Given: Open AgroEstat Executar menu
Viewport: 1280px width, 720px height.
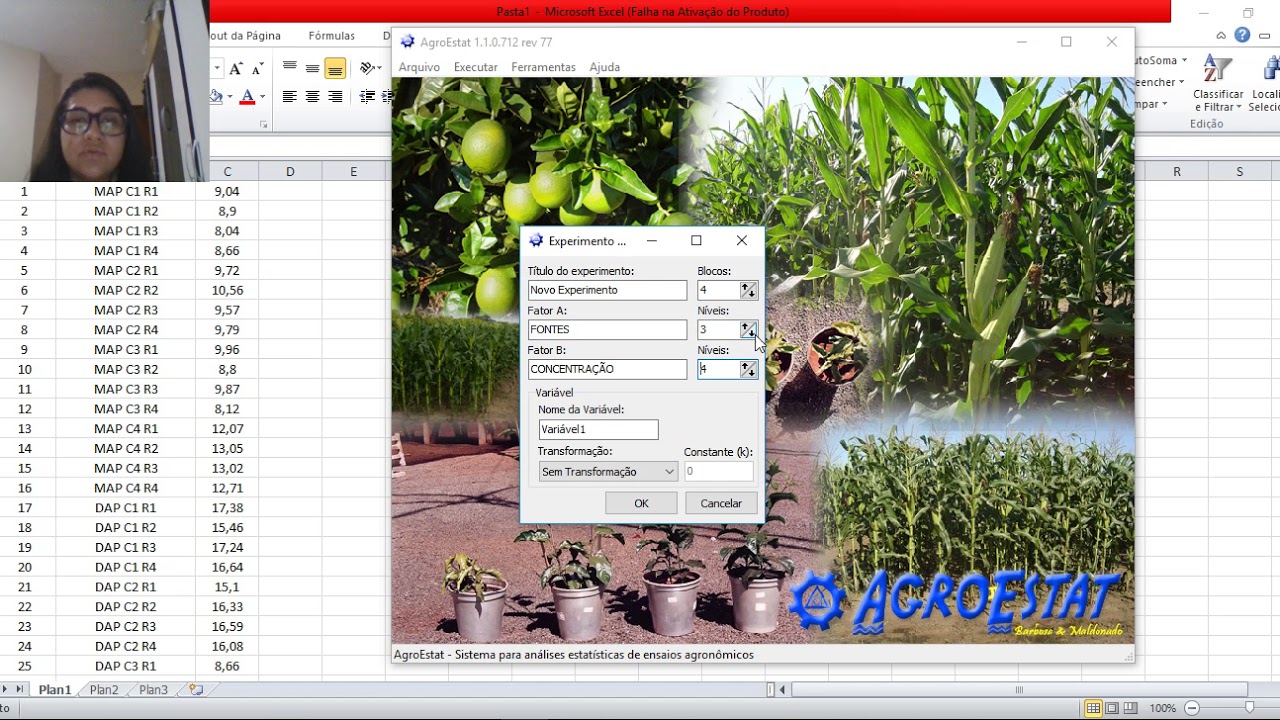Looking at the screenshot, I should (x=475, y=67).
